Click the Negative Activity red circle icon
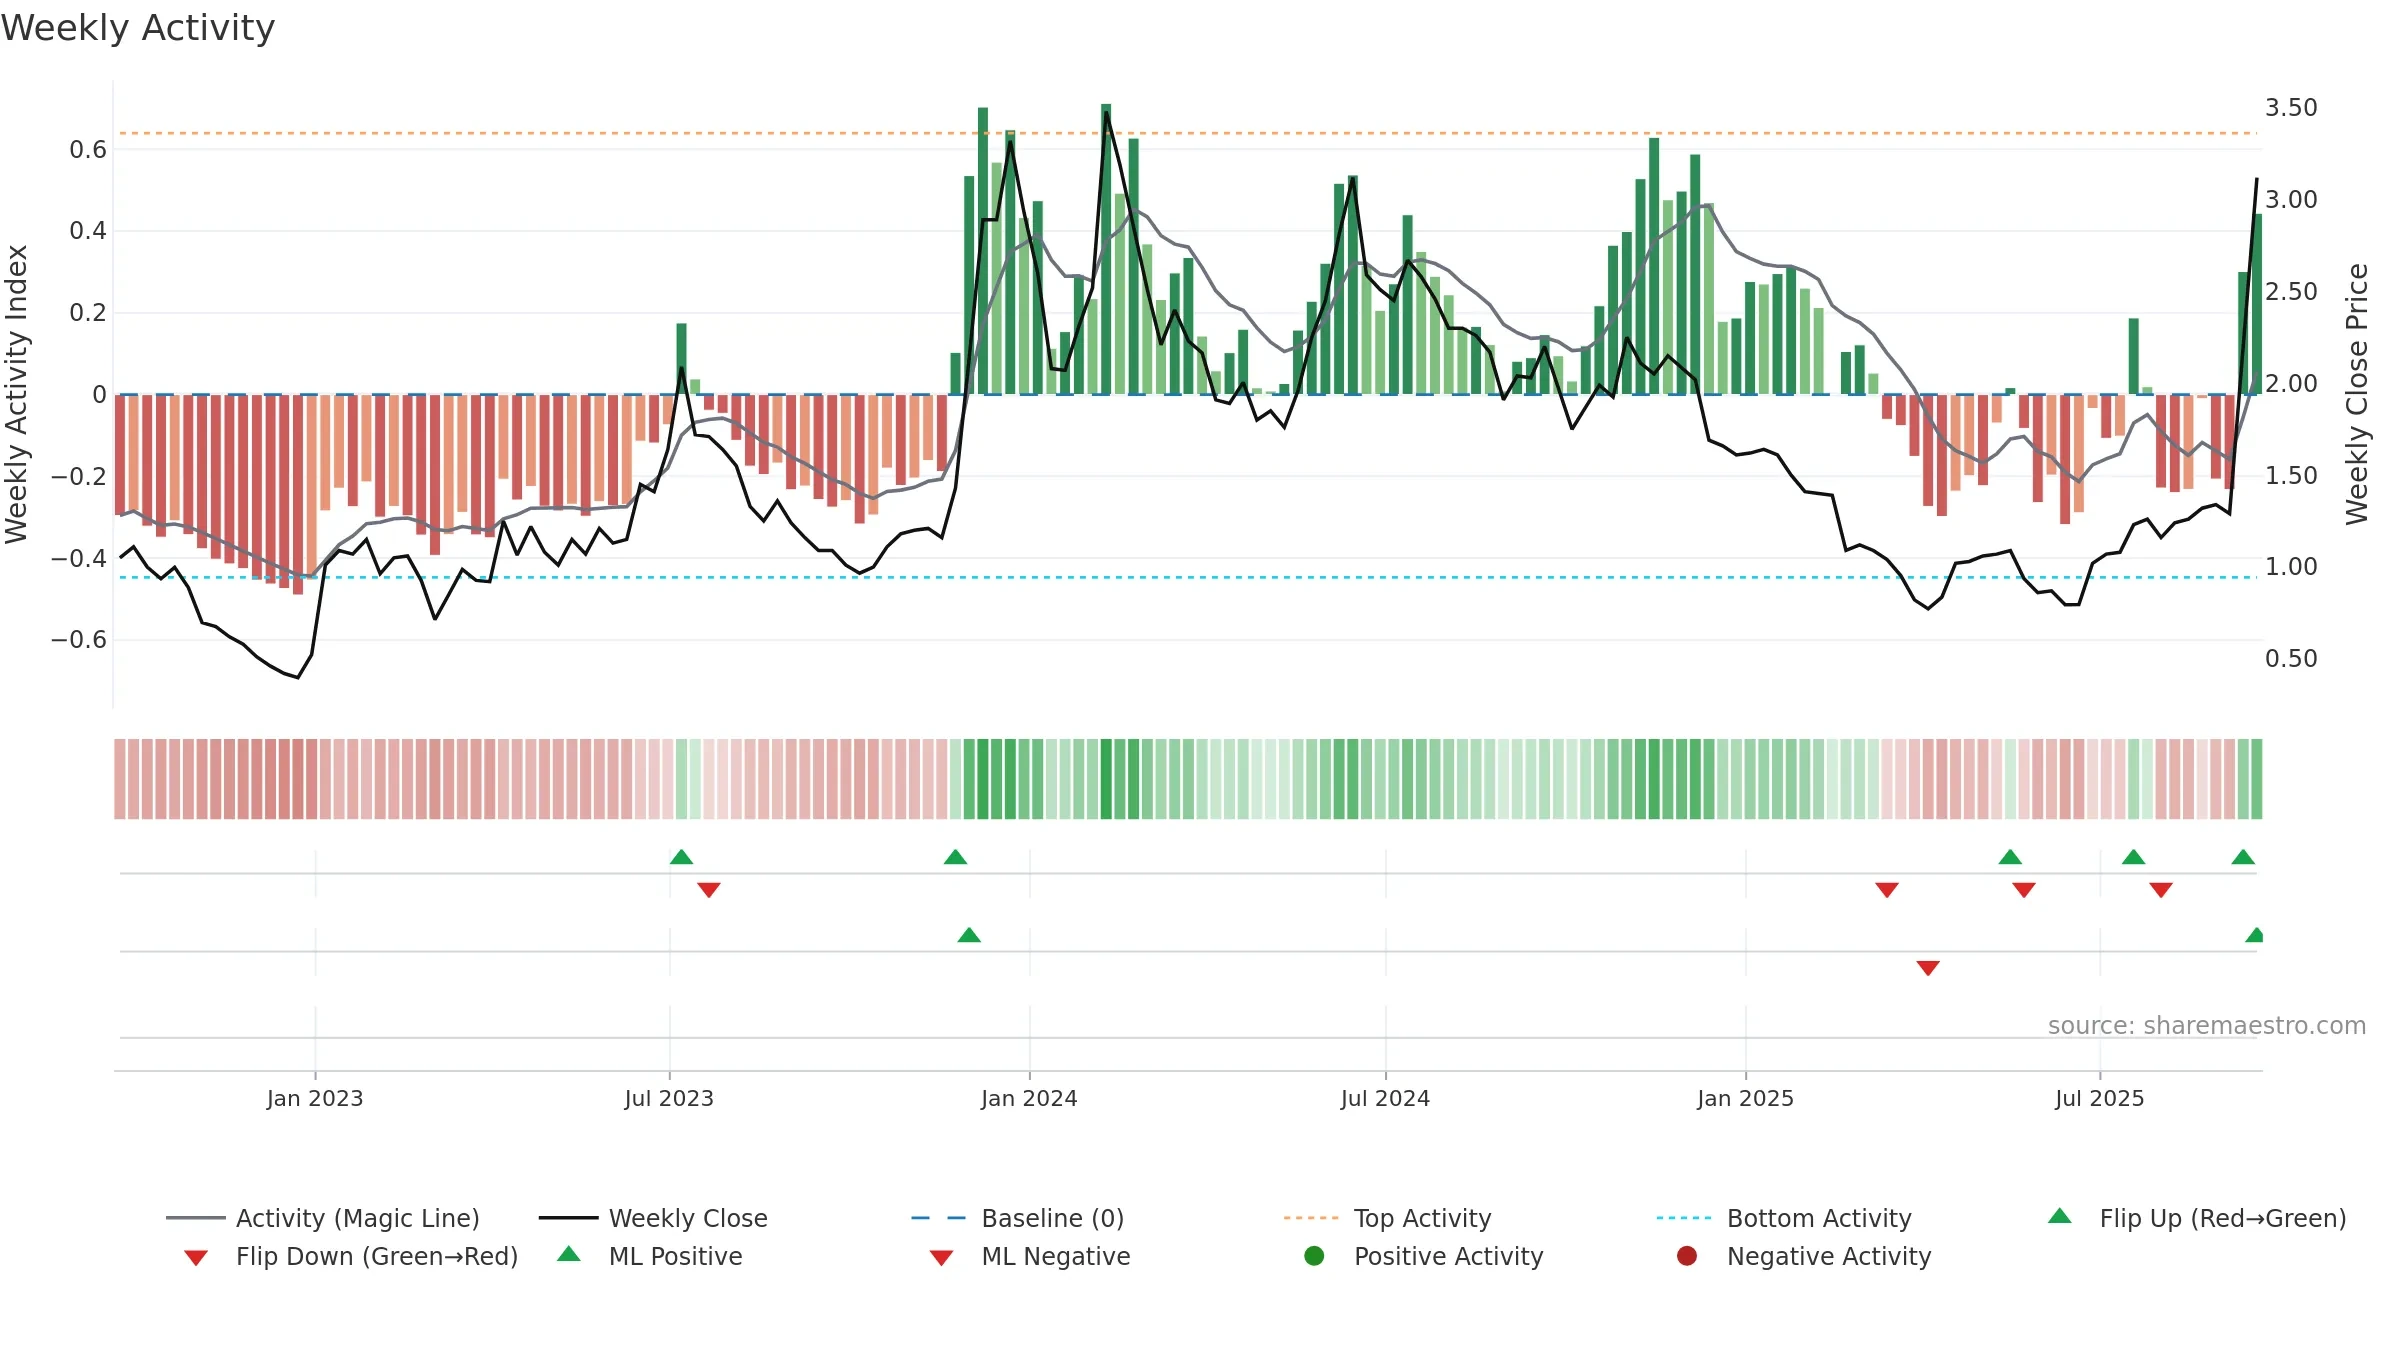 [x=1687, y=1256]
